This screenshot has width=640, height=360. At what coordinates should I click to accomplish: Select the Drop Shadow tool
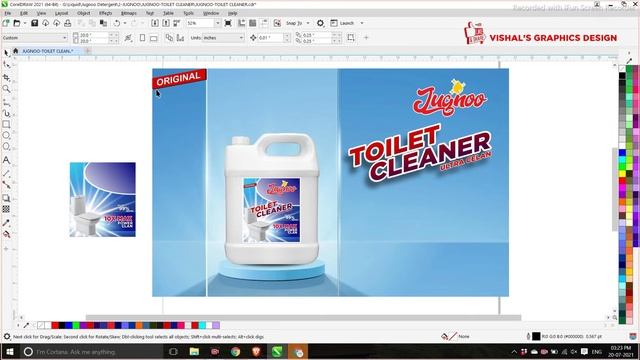[6, 198]
